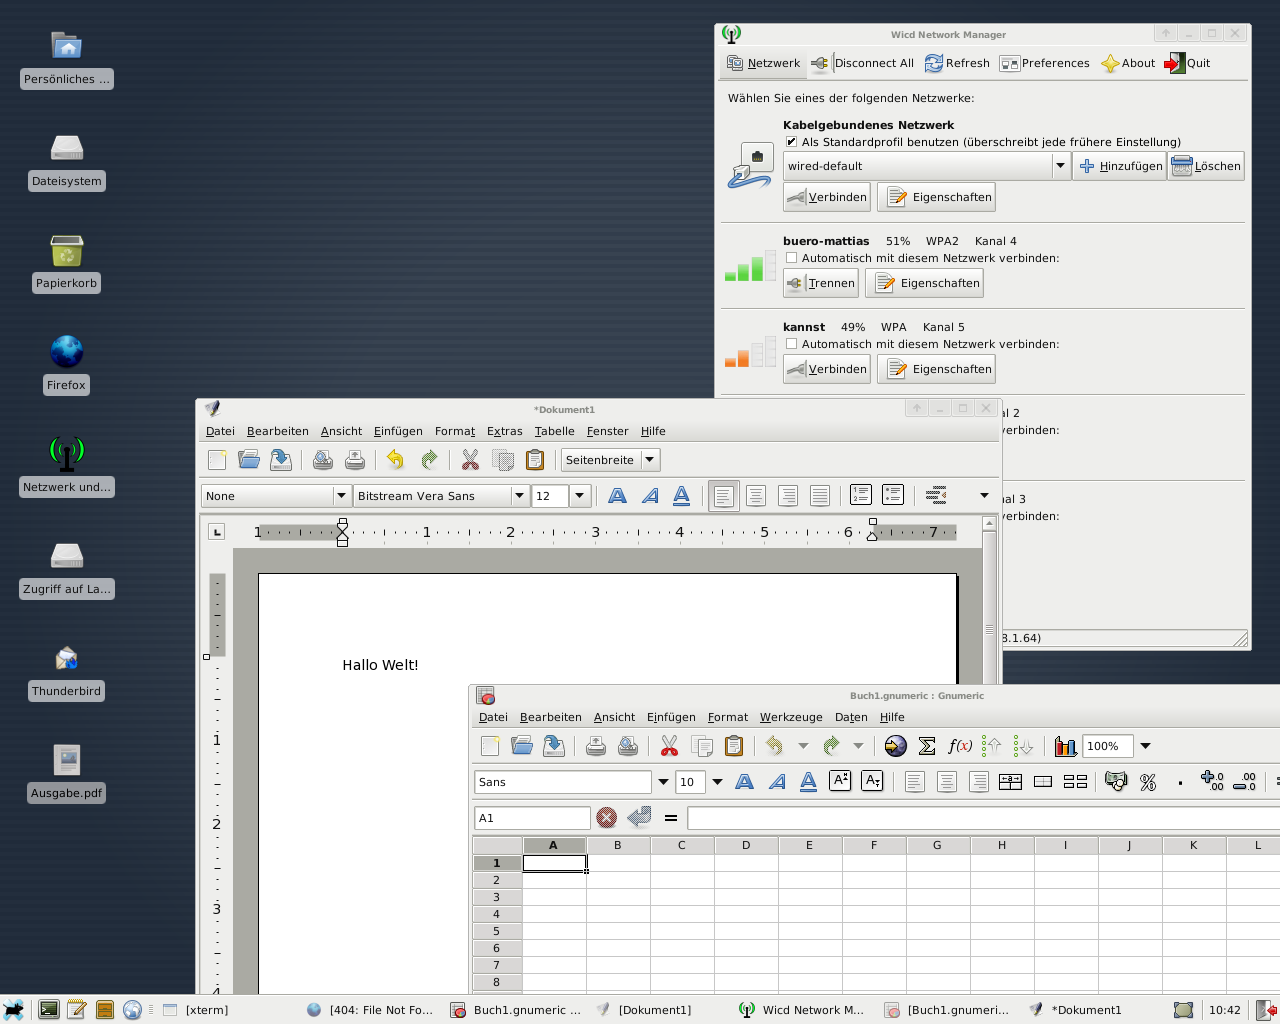1280x1024 pixels.
Task: Click the Gnumeric formula entry field
Action: 980,818
